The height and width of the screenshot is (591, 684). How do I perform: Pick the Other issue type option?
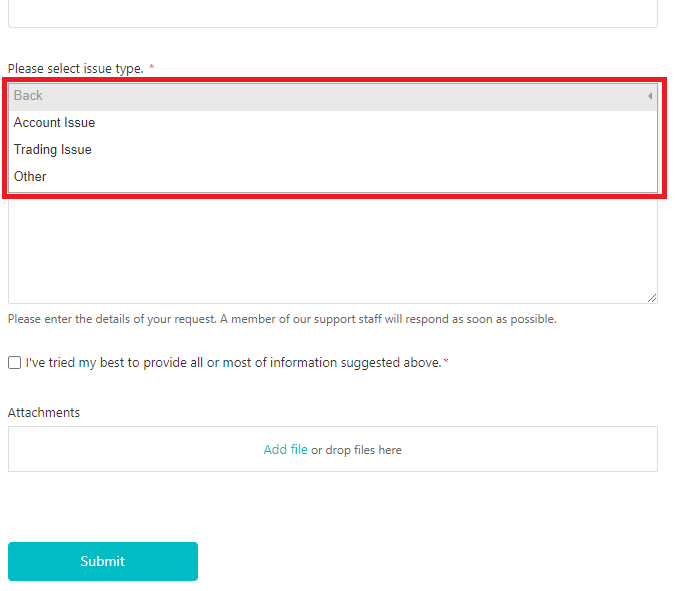click(30, 177)
